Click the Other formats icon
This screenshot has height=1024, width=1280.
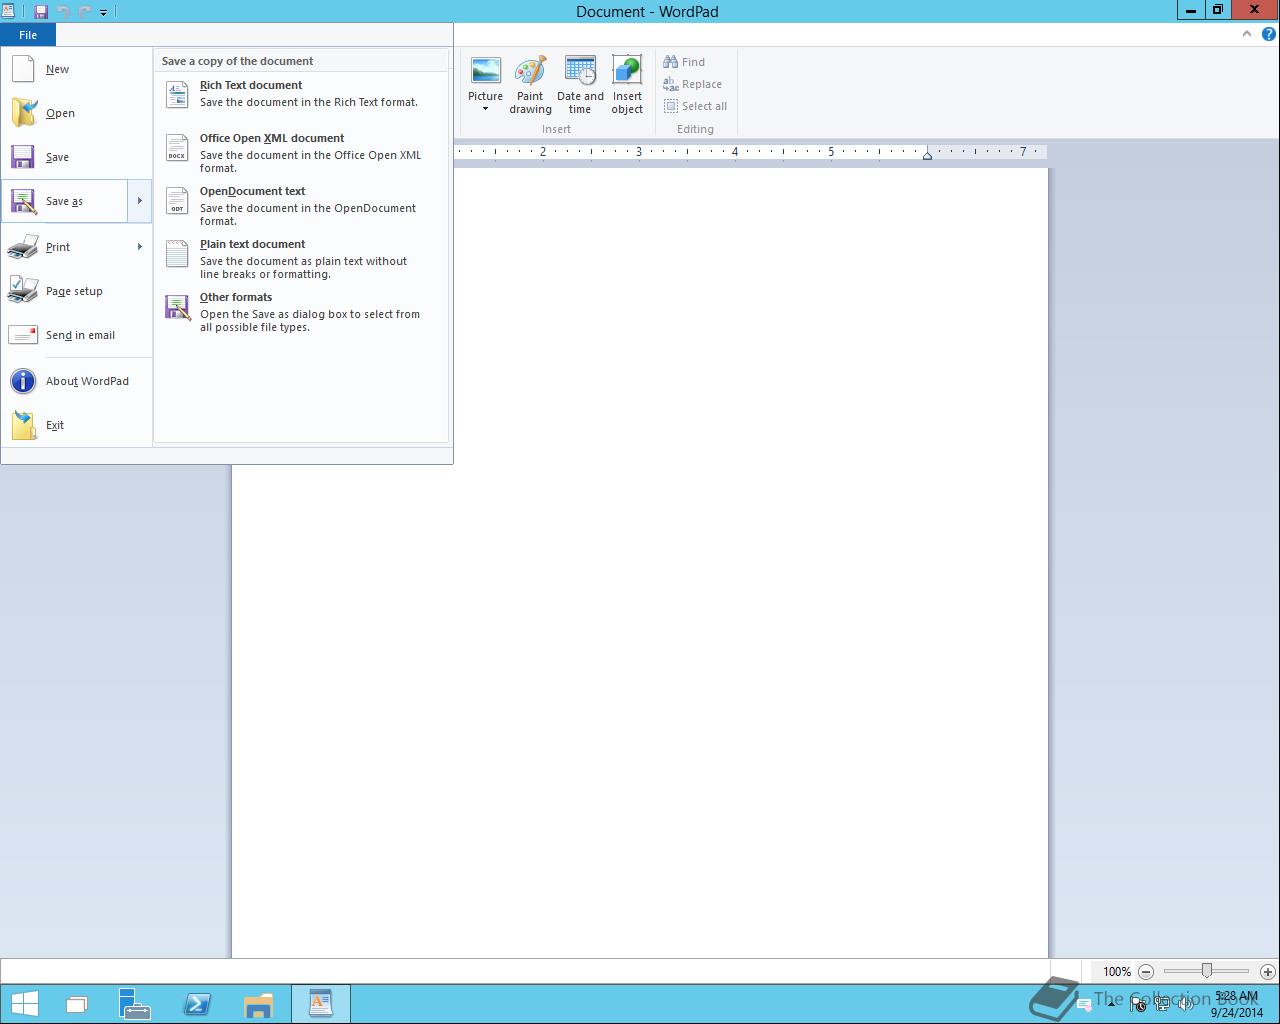pos(177,307)
